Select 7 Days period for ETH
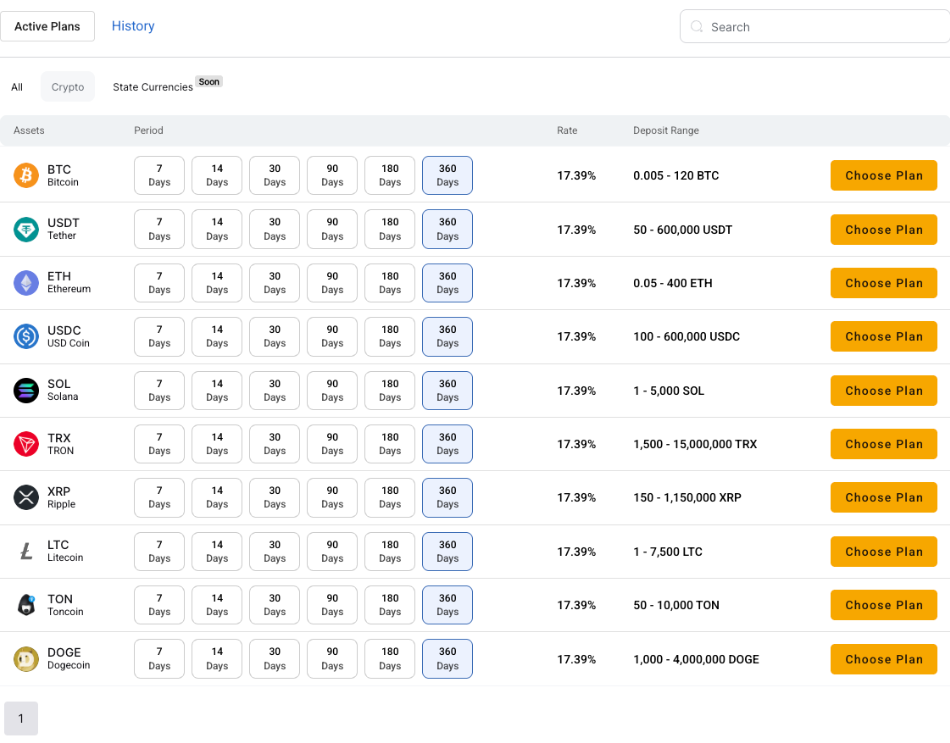The image size is (950, 743). pyautogui.click(x=159, y=283)
